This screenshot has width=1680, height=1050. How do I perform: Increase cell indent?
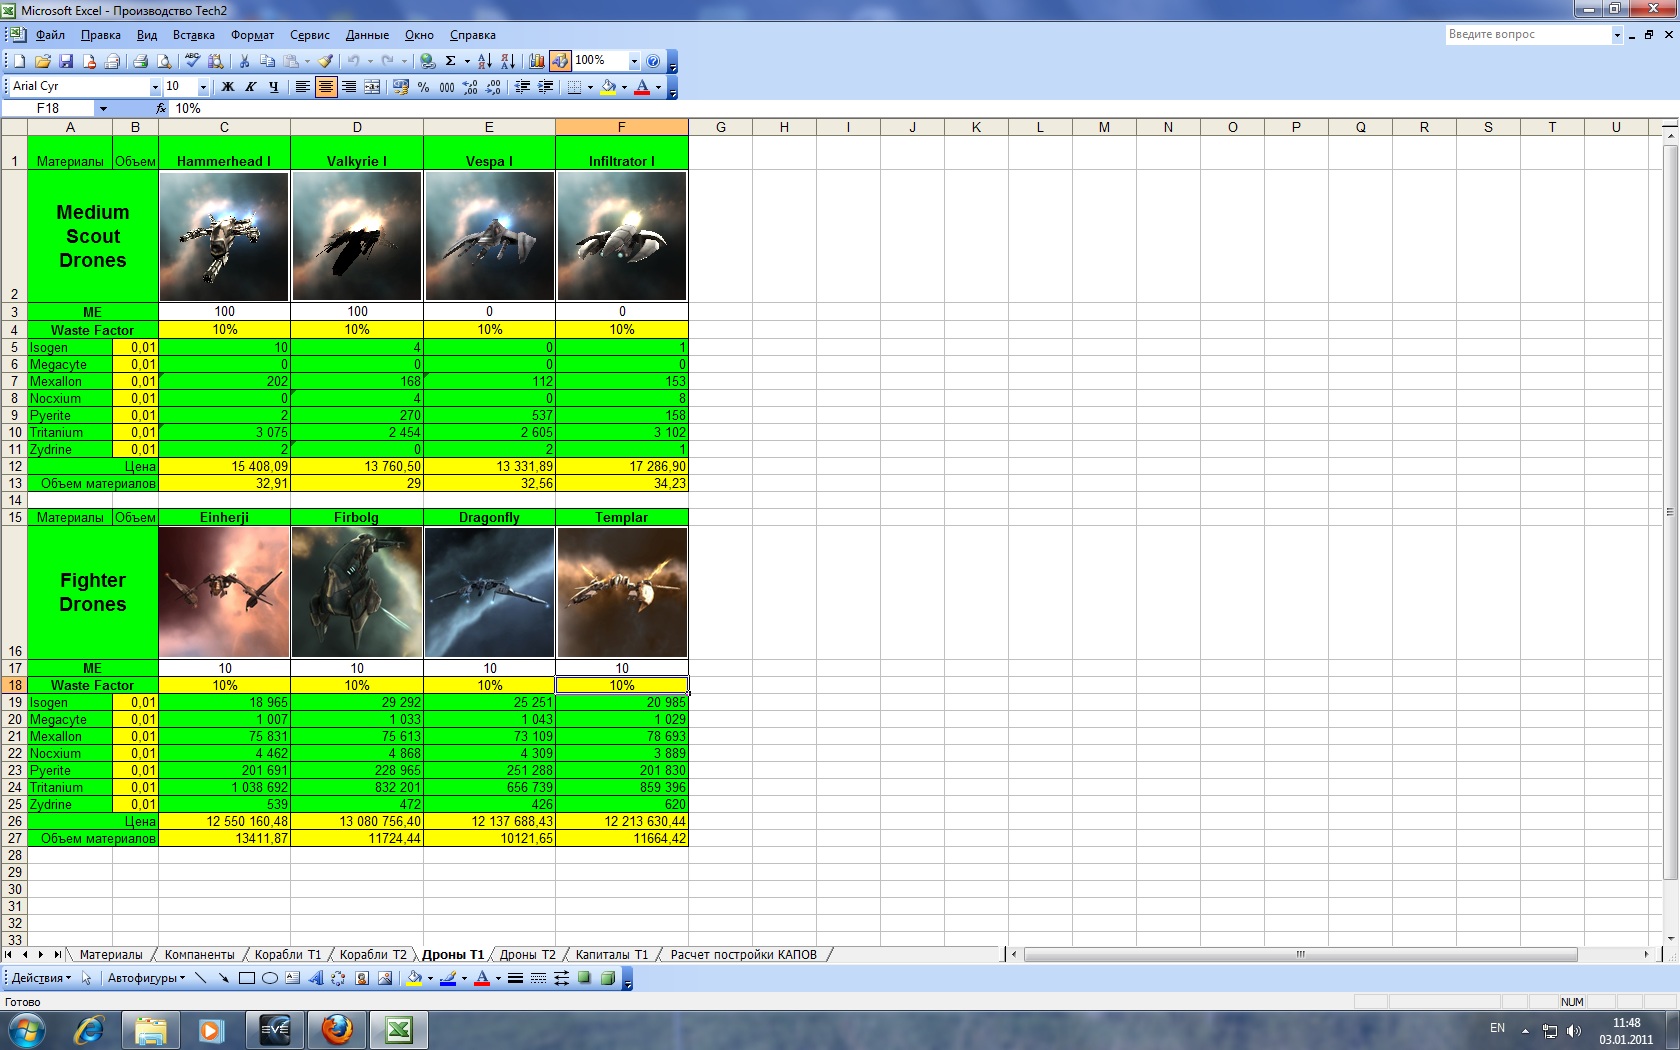(x=546, y=87)
